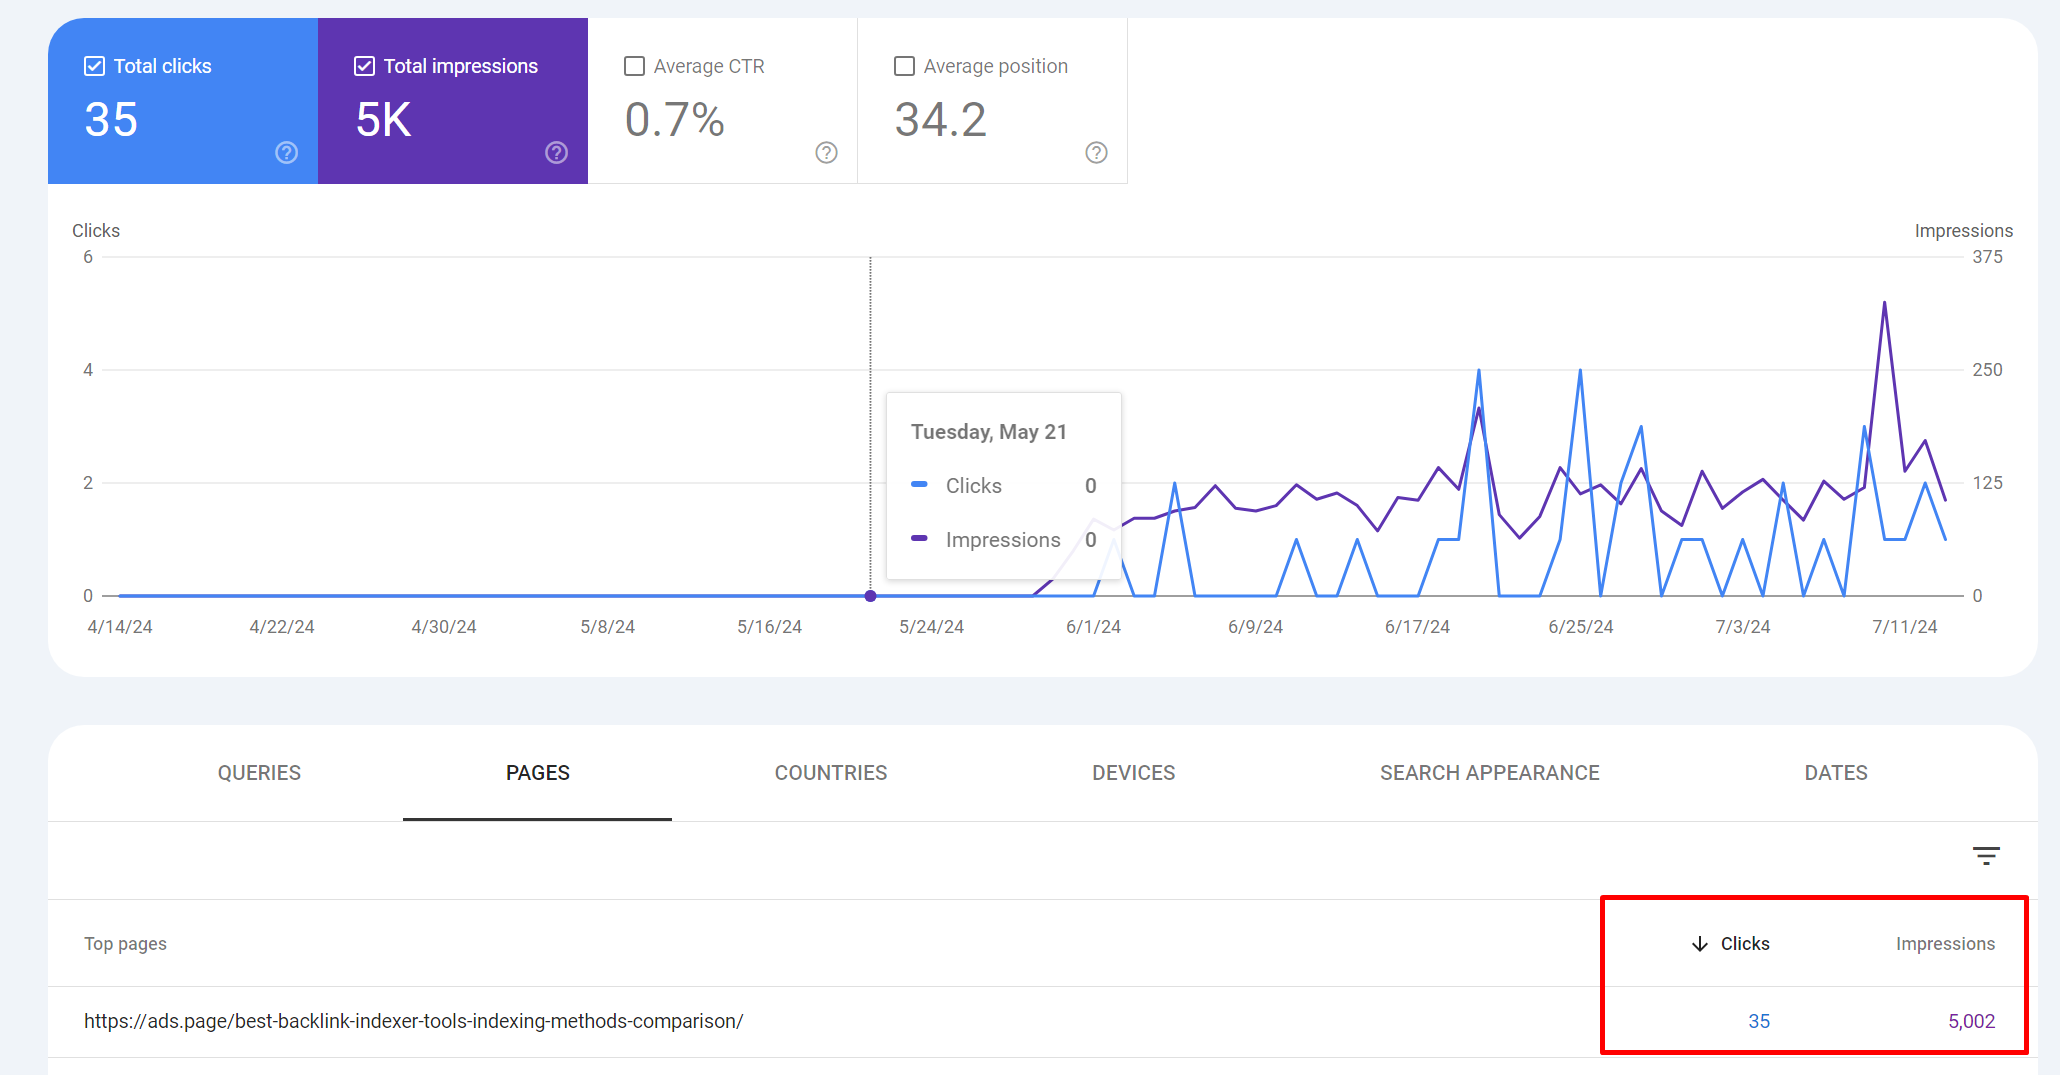Switch to the Countries tab
The height and width of the screenshot is (1075, 2060).
831,773
